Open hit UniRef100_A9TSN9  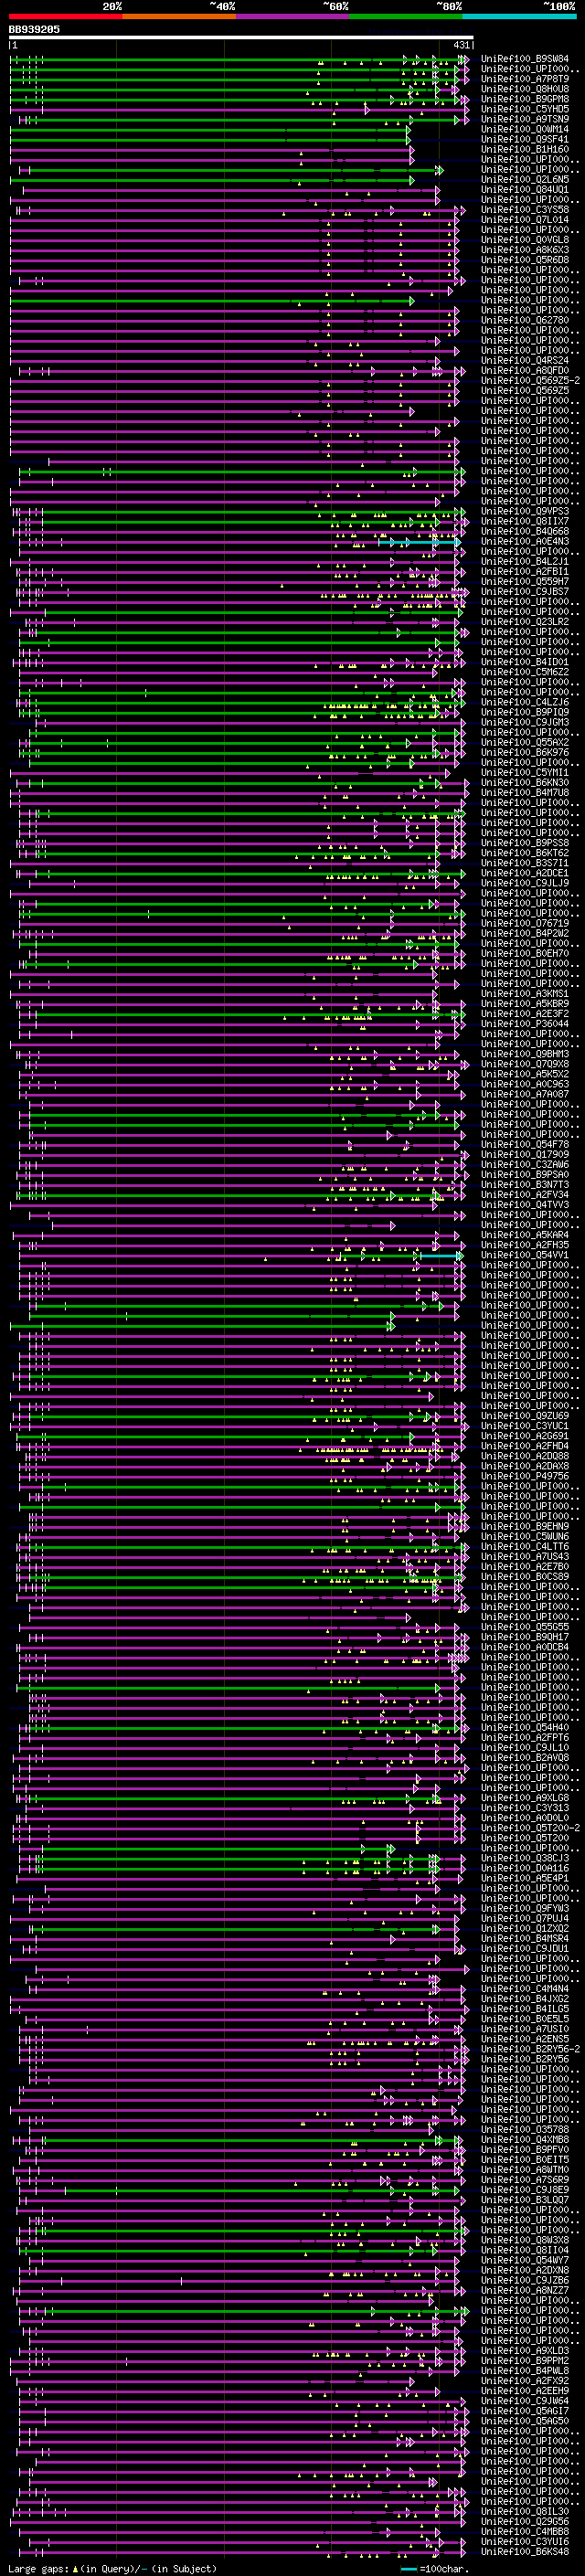click(525, 119)
